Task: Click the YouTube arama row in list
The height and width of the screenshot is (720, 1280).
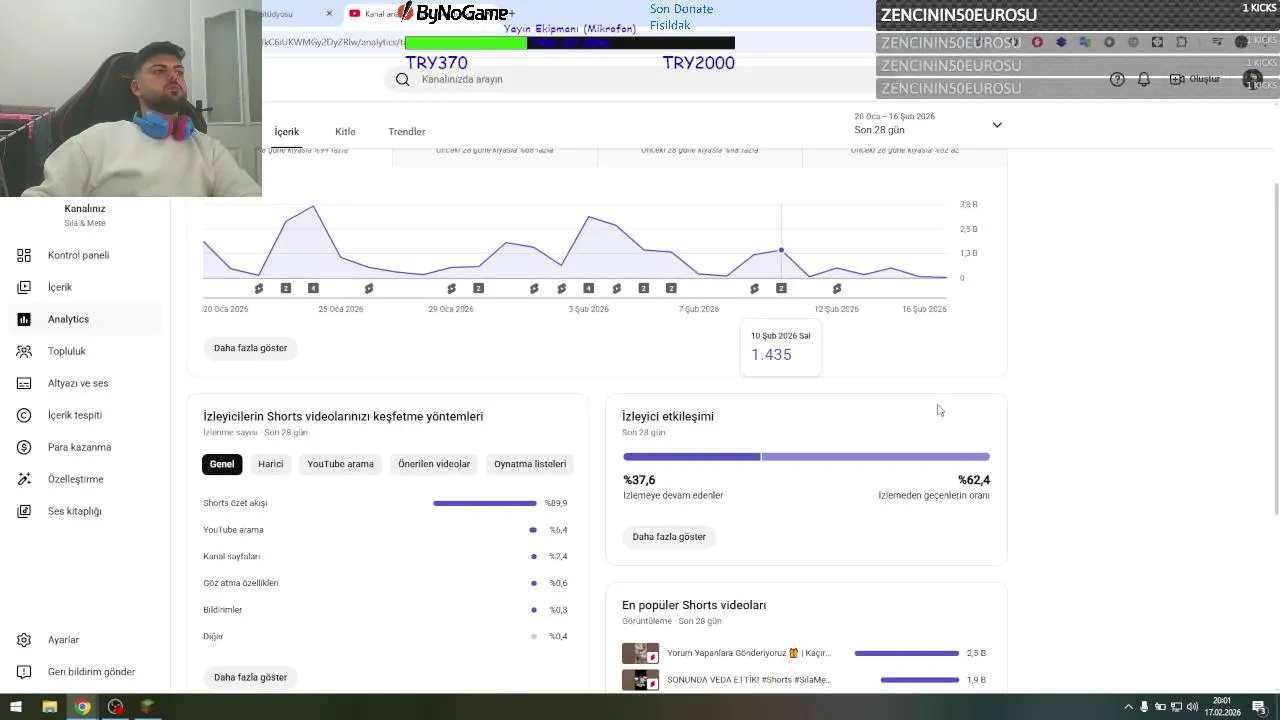Action: [385, 530]
